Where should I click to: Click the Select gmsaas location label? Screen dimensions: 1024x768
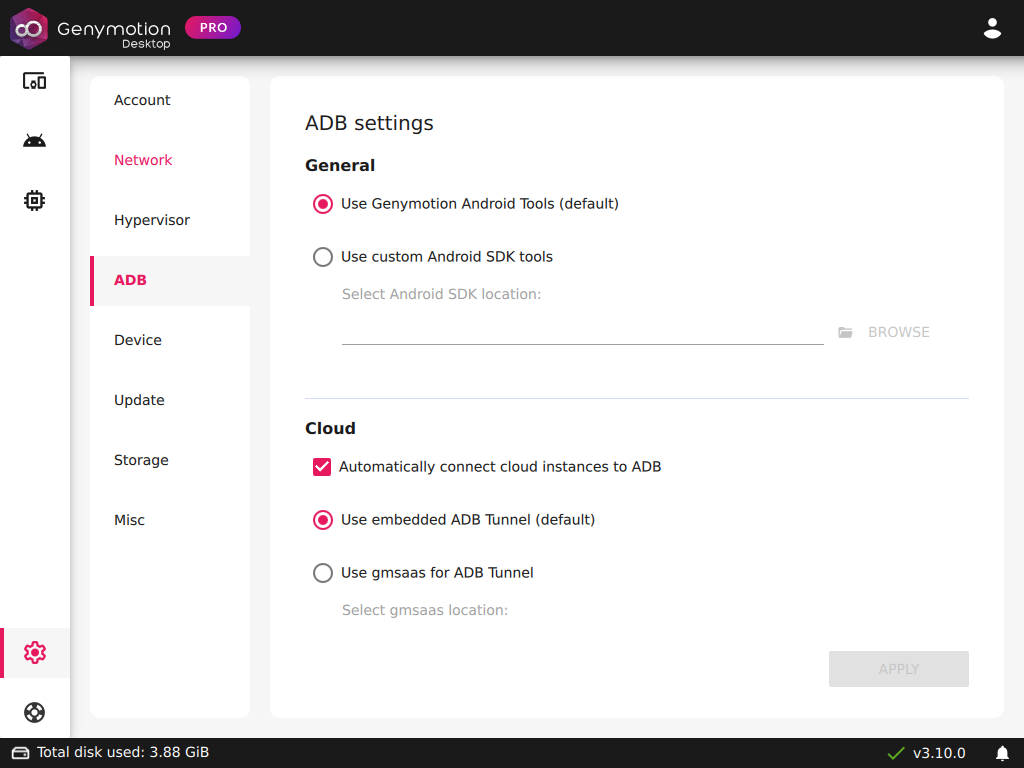coord(424,610)
